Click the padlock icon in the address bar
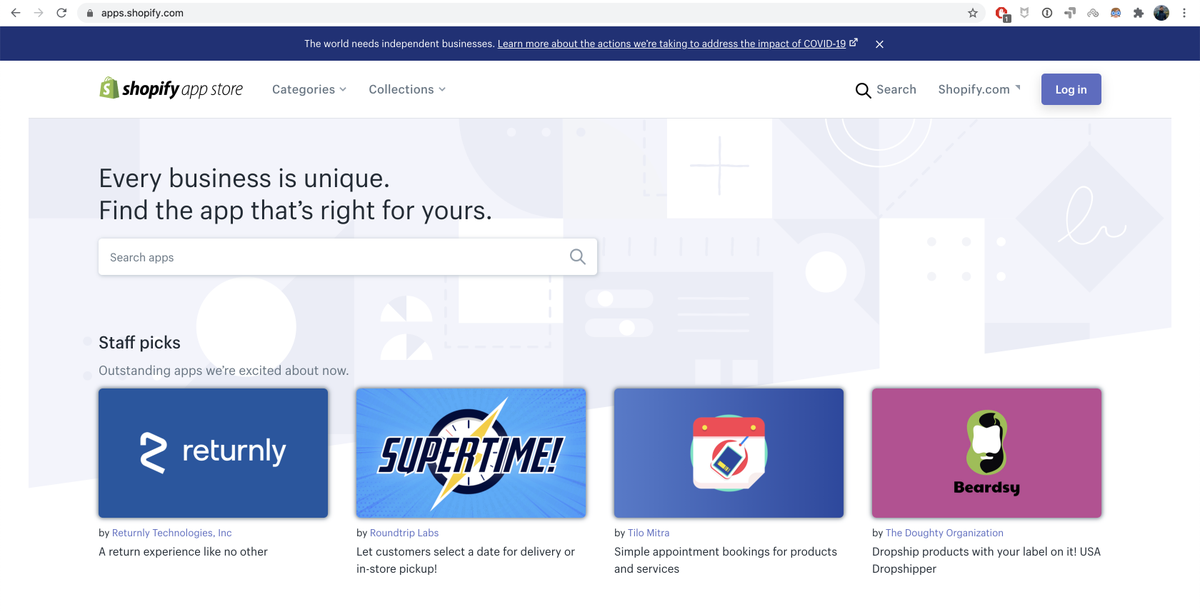The height and width of the screenshot is (612, 1200). 90,13
